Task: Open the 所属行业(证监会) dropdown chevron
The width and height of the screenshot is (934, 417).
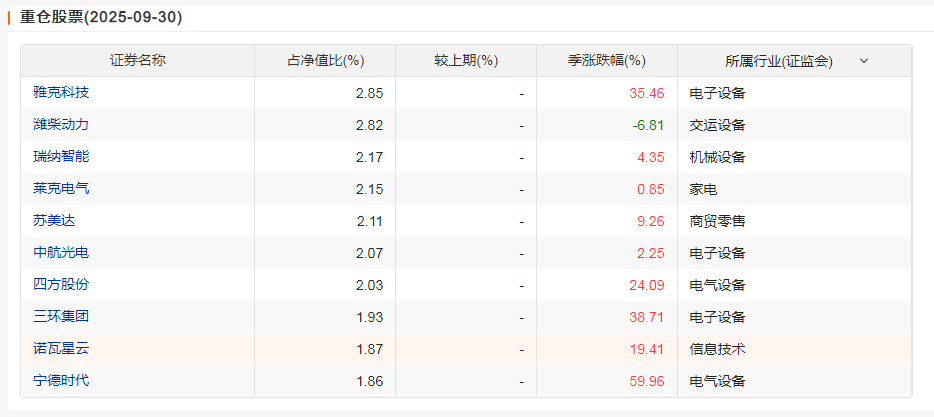Action: (x=864, y=61)
